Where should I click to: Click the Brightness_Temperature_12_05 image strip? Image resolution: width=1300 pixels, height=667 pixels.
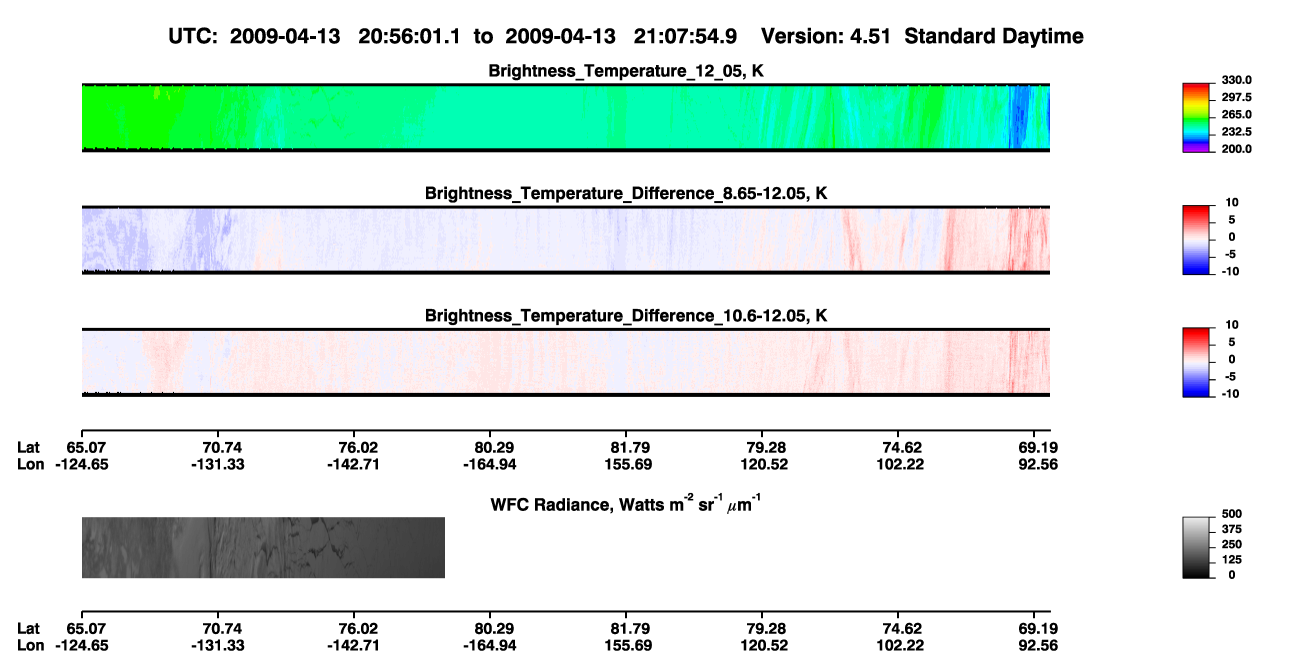pyautogui.click(x=565, y=117)
